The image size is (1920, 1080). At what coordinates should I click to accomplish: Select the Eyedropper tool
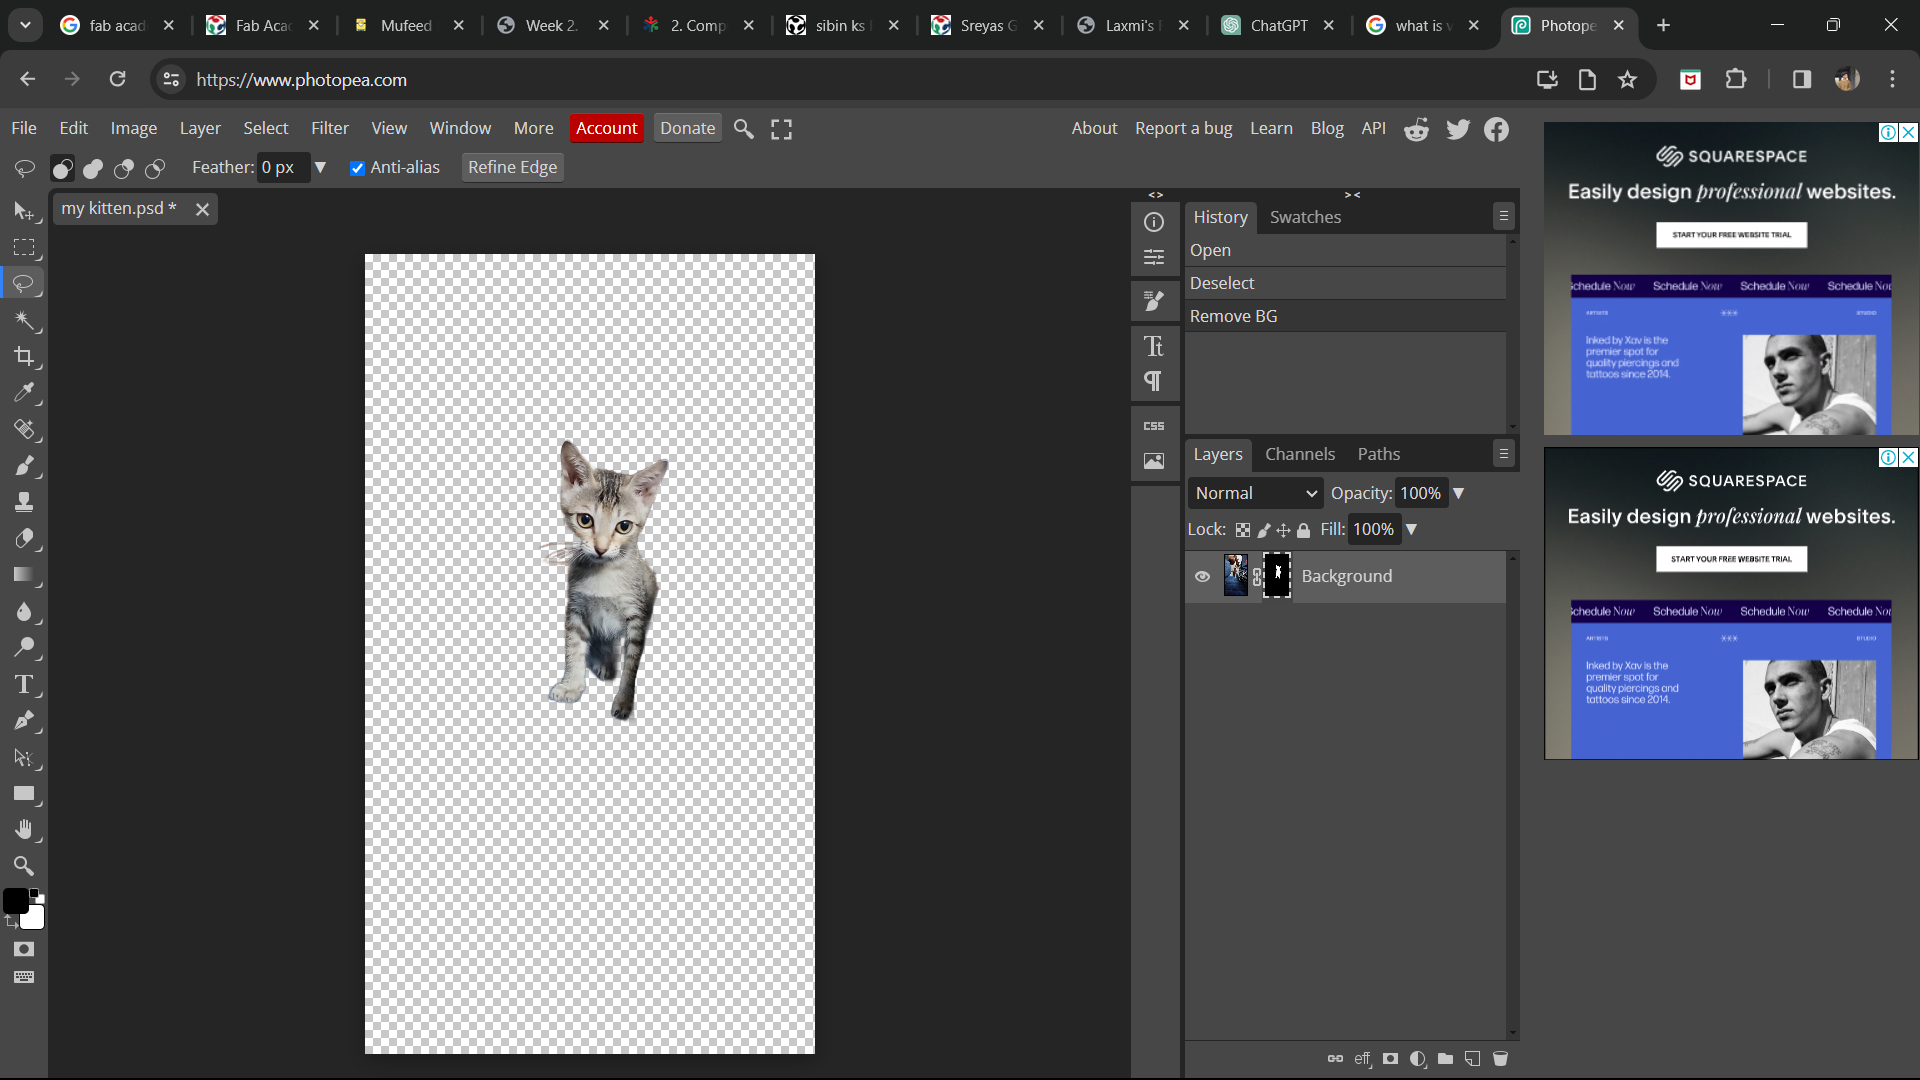(x=24, y=393)
